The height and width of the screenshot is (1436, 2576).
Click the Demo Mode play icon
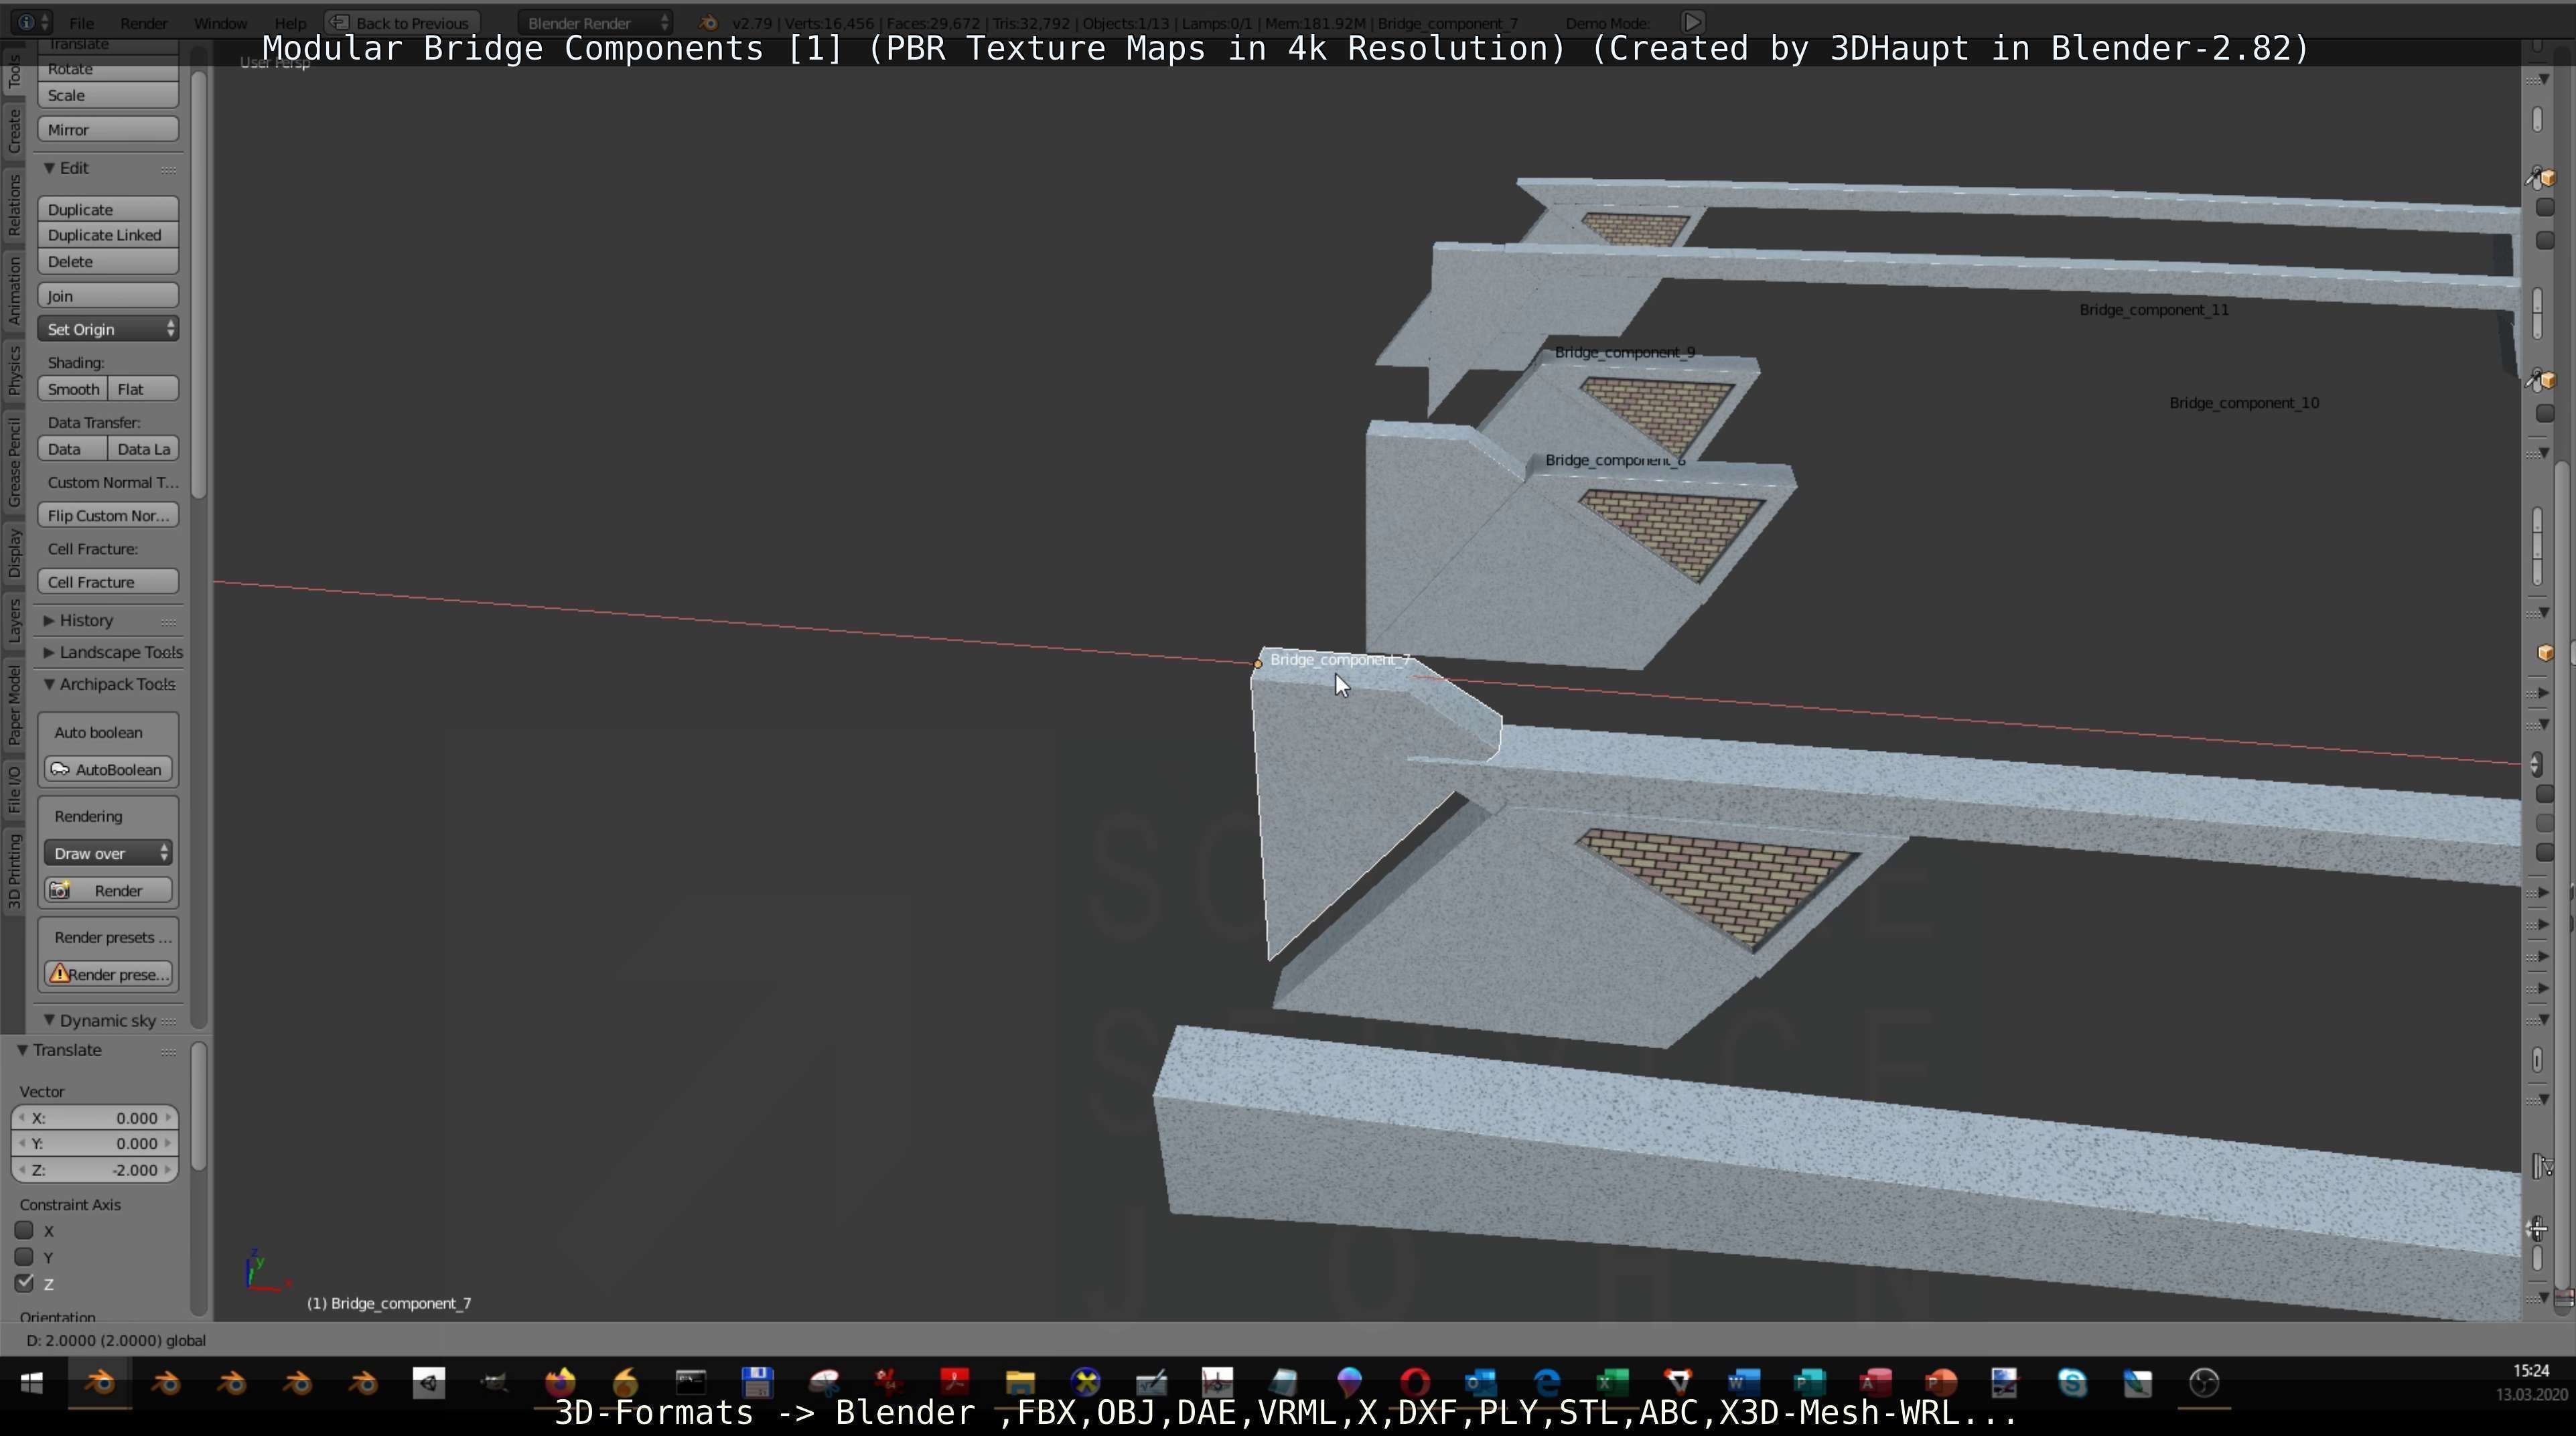click(x=1692, y=22)
